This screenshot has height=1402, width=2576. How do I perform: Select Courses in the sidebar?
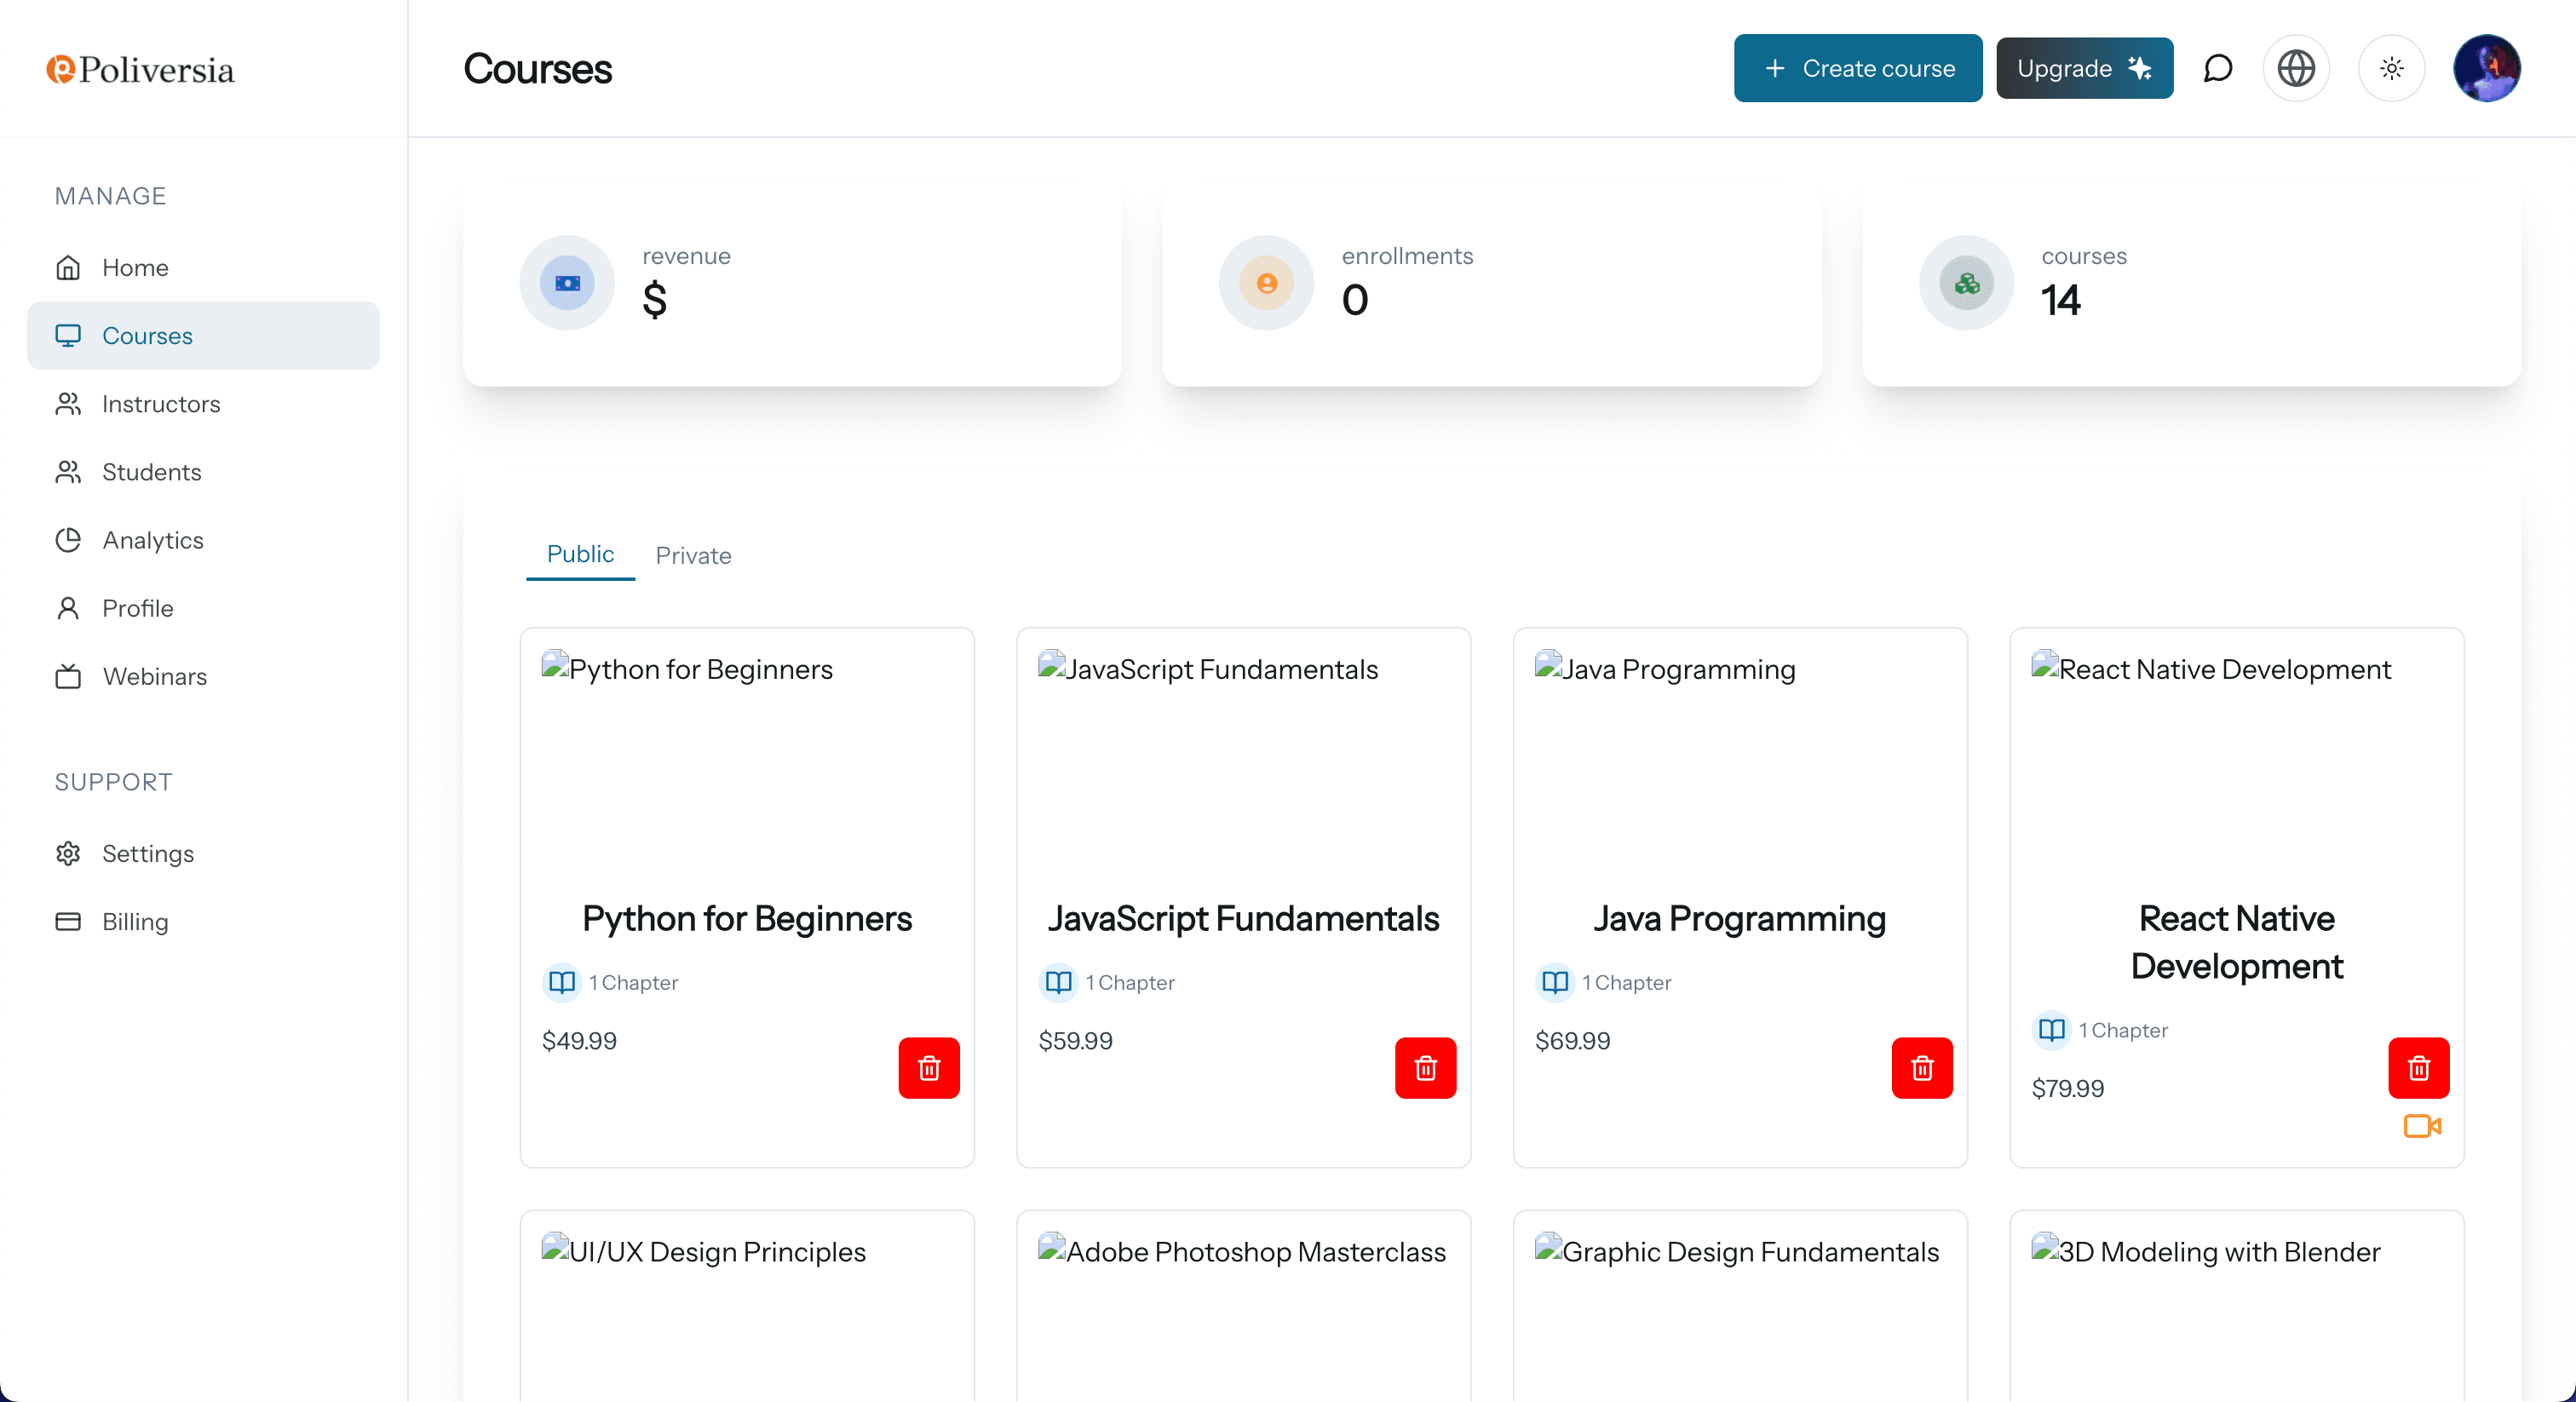click(x=203, y=335)
